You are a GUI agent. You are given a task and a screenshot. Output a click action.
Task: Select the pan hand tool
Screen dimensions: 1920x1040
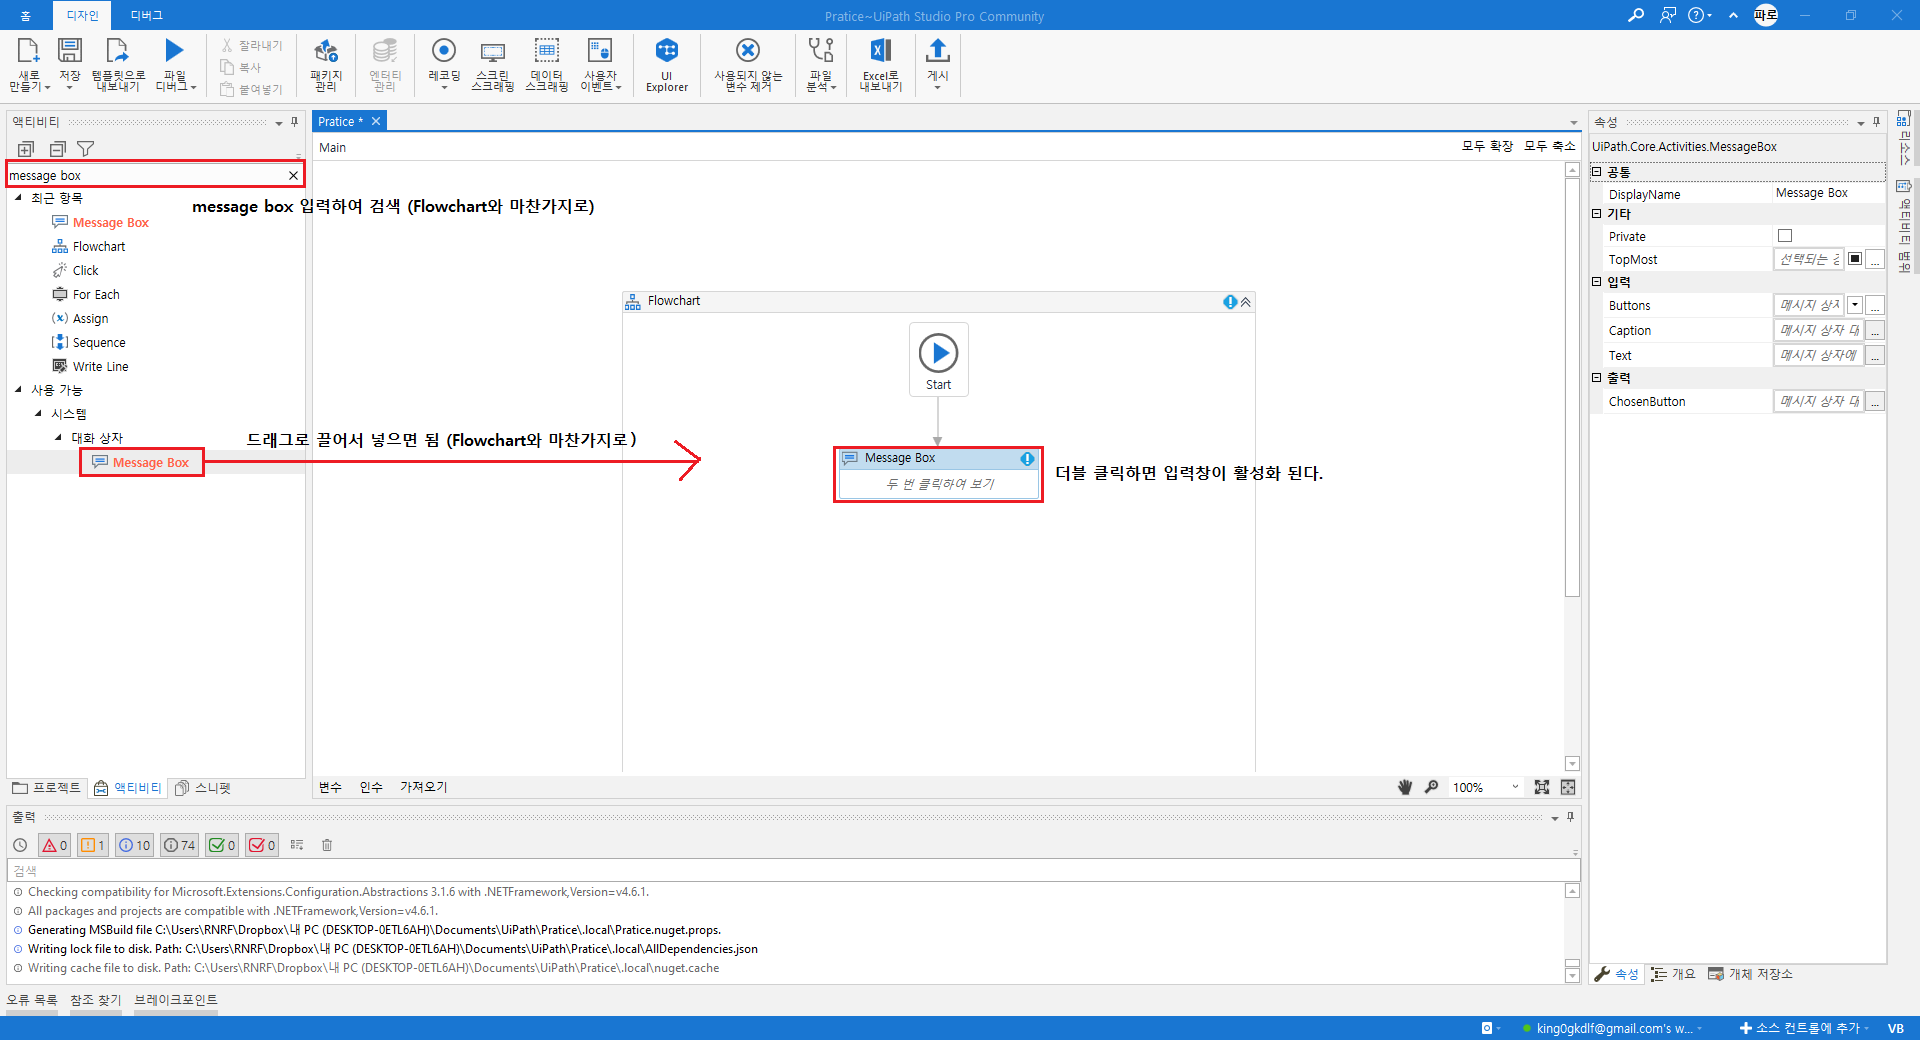click(1405, 787)
